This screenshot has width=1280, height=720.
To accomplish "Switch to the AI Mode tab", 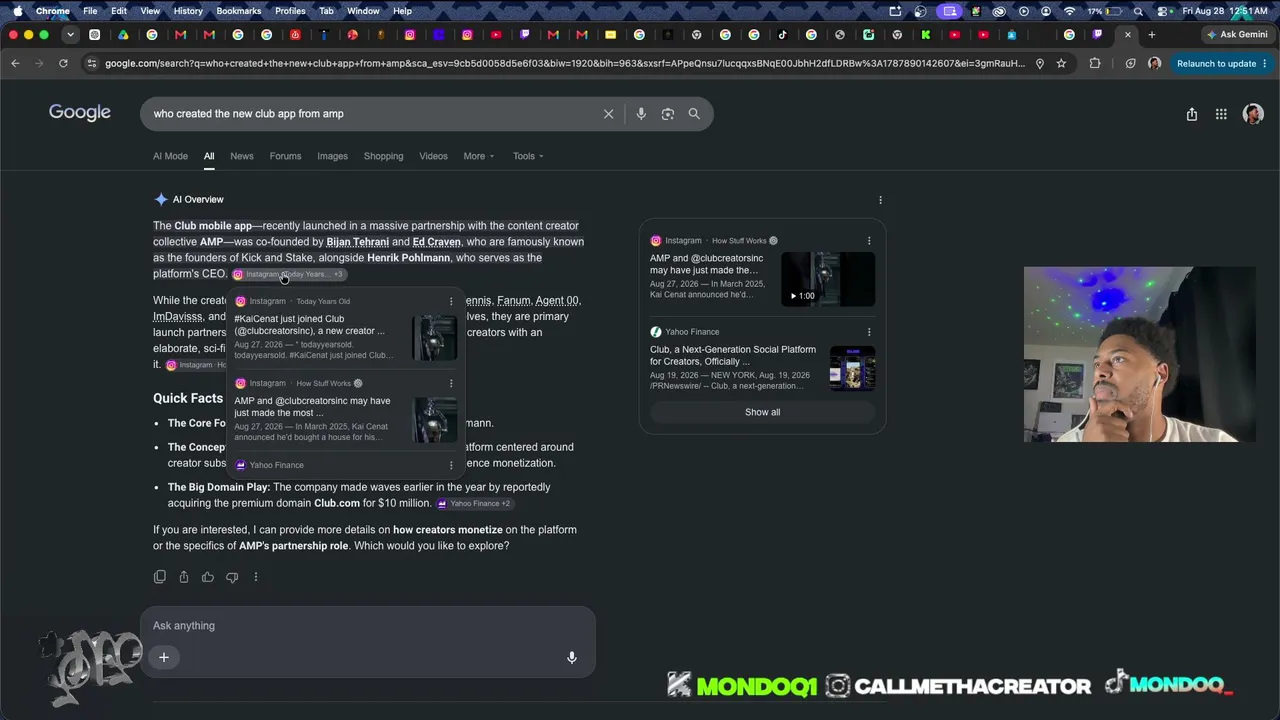I will (170, 156).
